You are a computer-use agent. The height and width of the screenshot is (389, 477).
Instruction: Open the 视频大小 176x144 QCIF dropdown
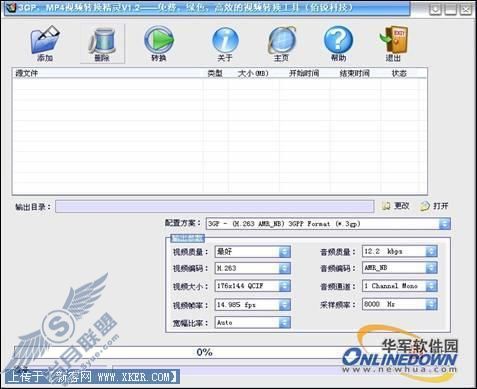tap(285, 286)
